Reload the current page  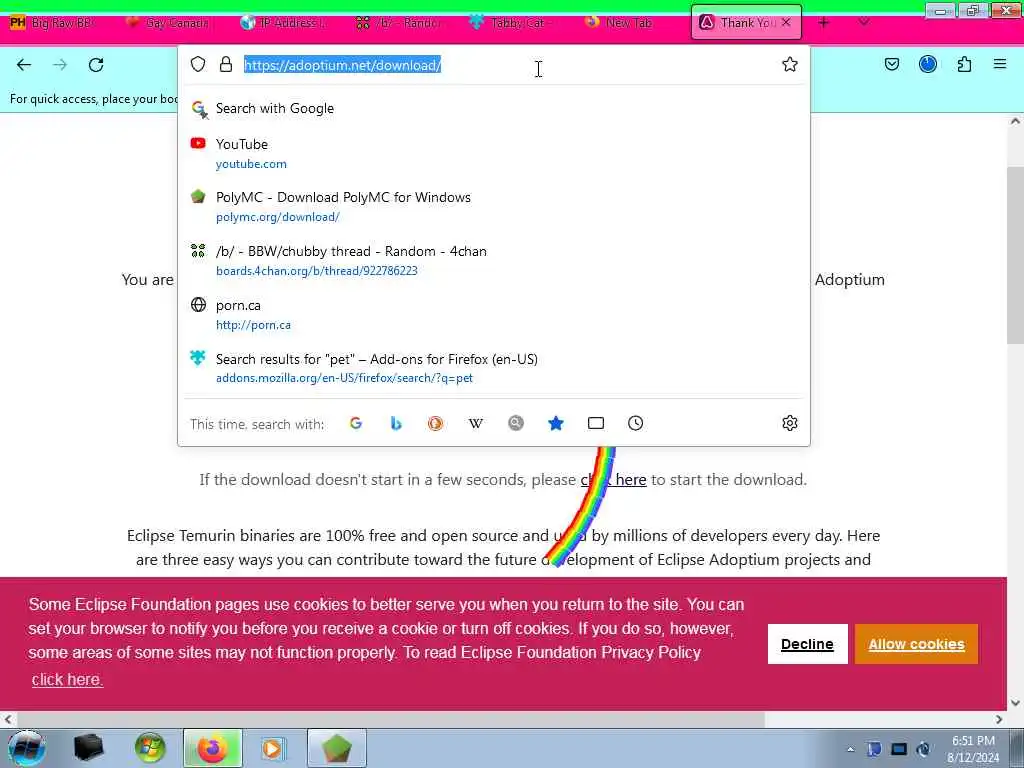[96, 65]
